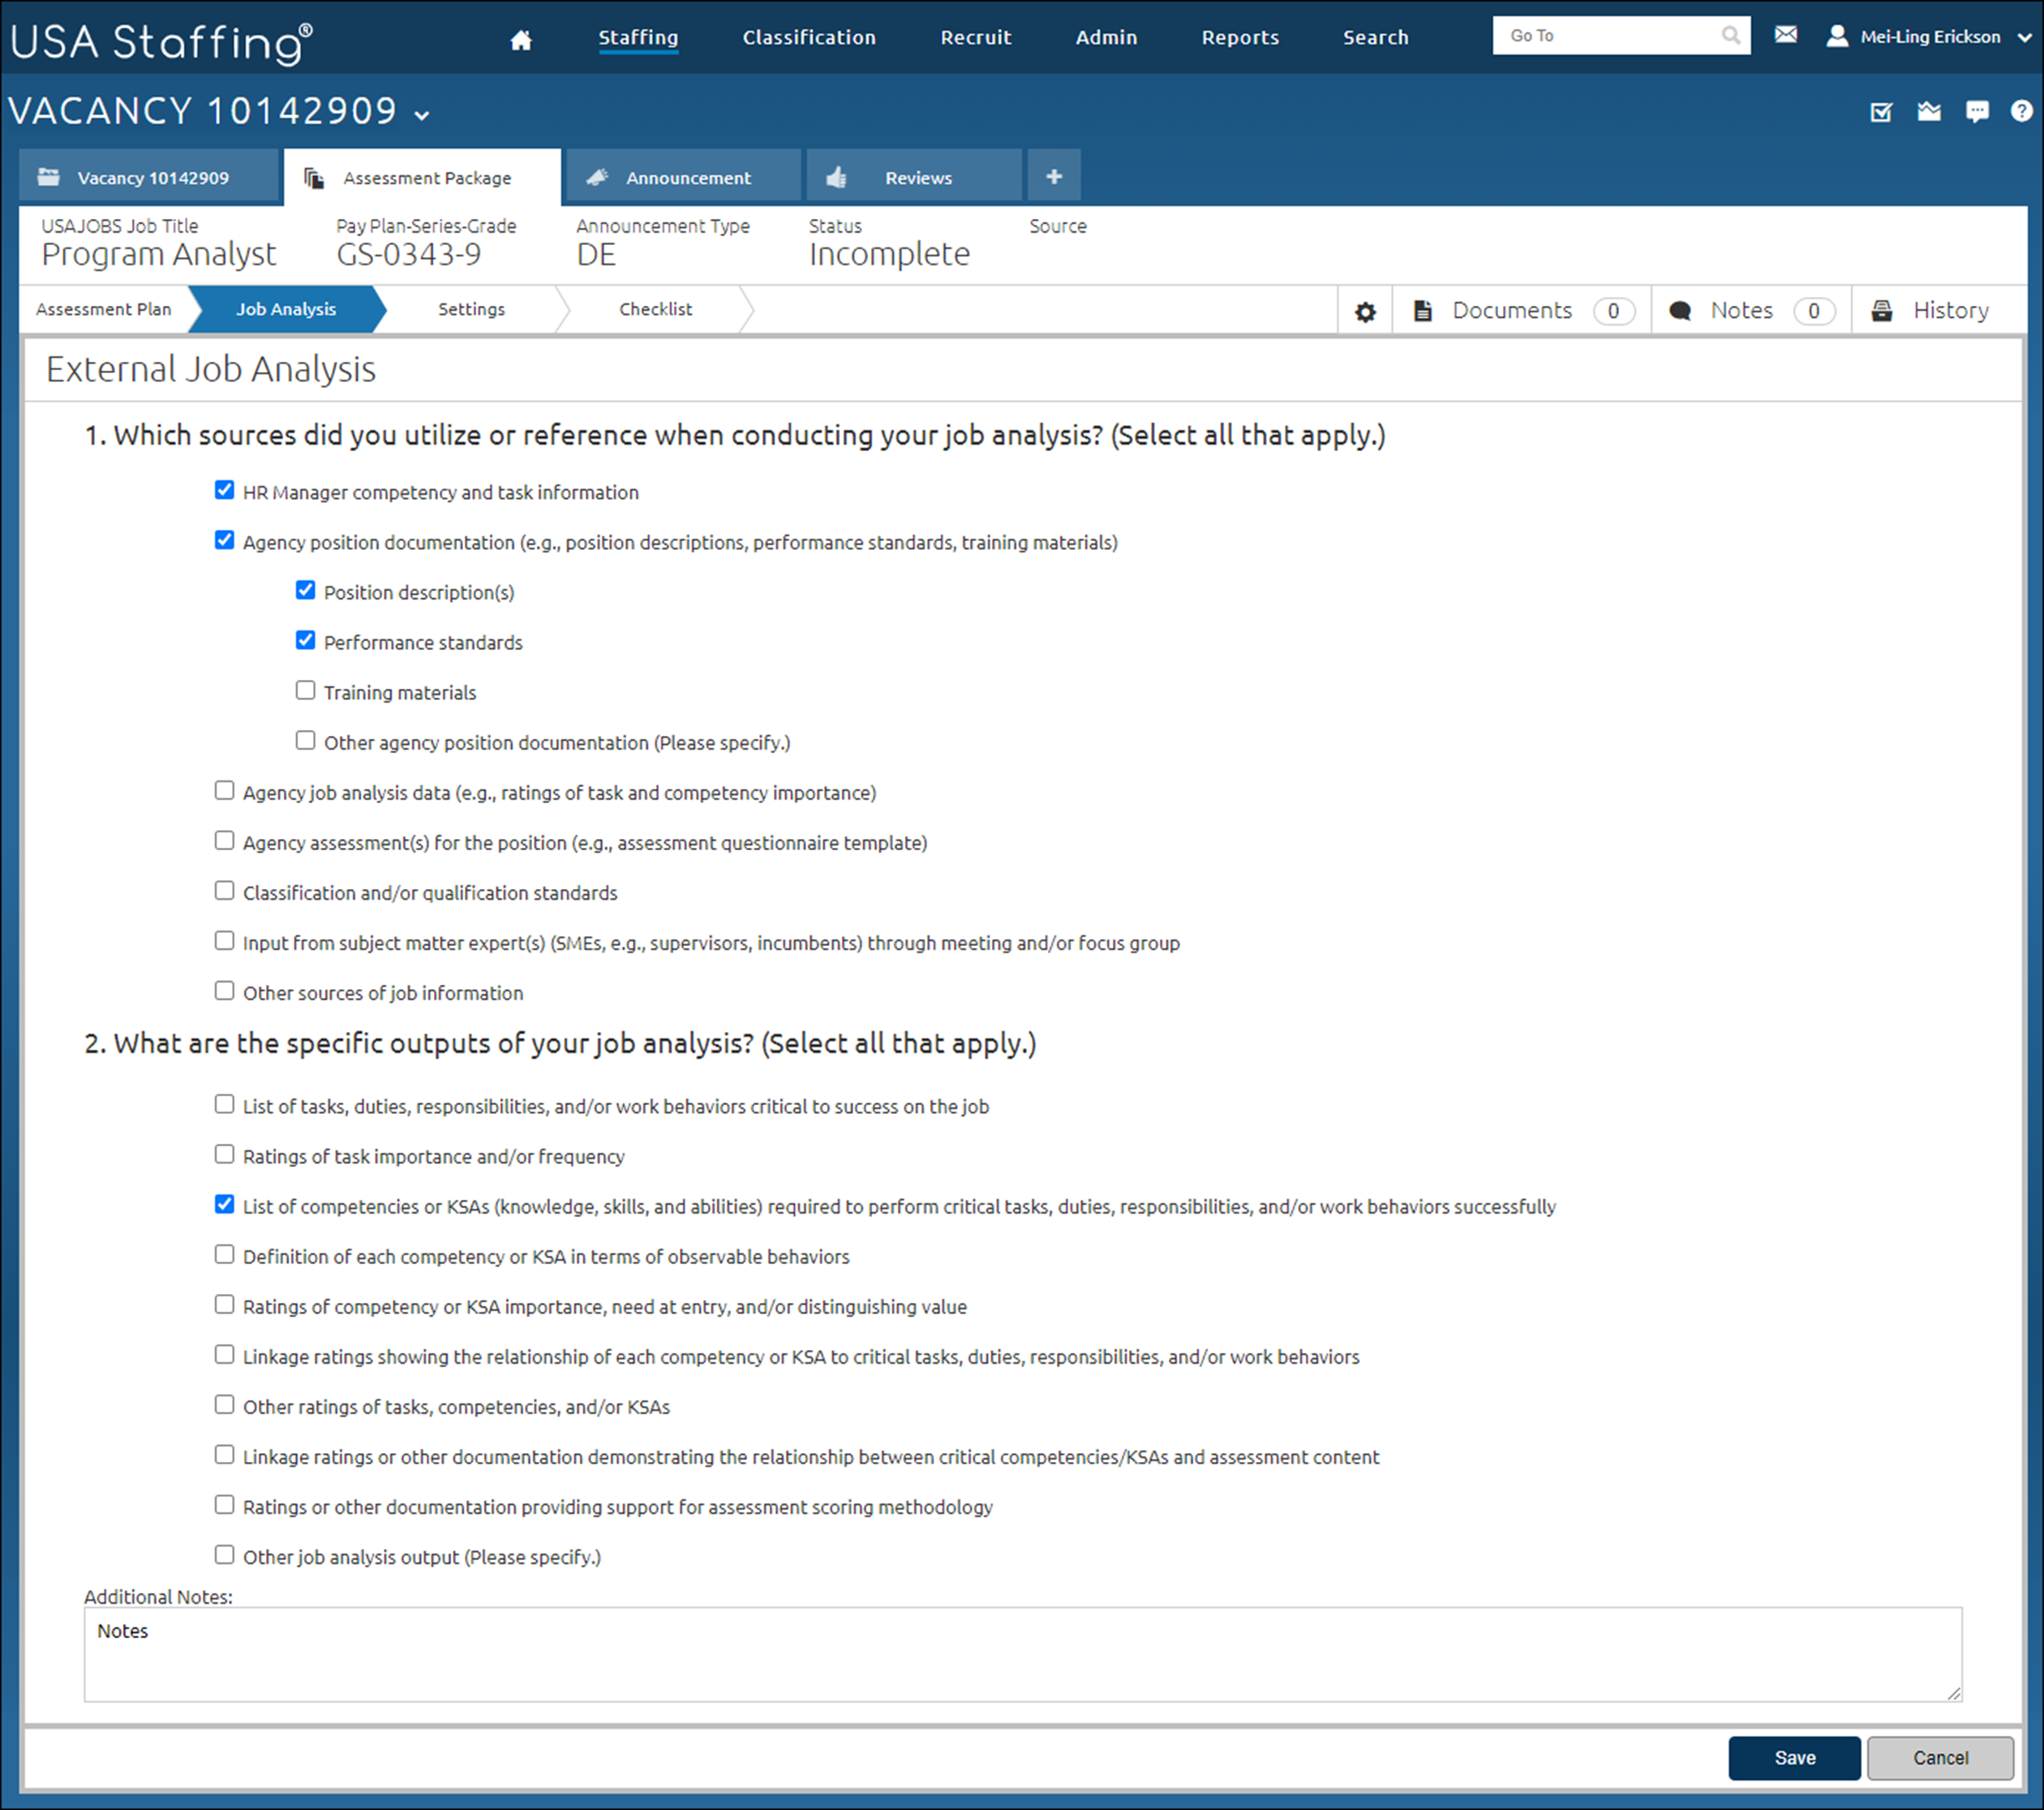Go to the Home icon
This screenshot has width=2044, height=1810.
tap(520, 39)
